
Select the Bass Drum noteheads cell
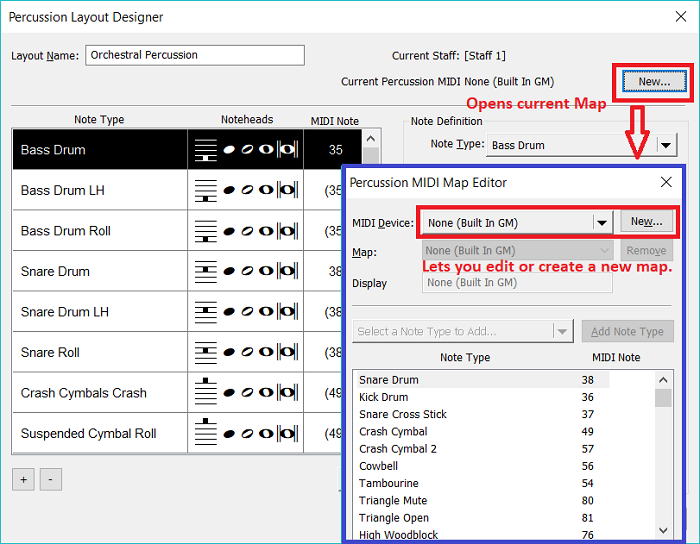coord(245,150)
